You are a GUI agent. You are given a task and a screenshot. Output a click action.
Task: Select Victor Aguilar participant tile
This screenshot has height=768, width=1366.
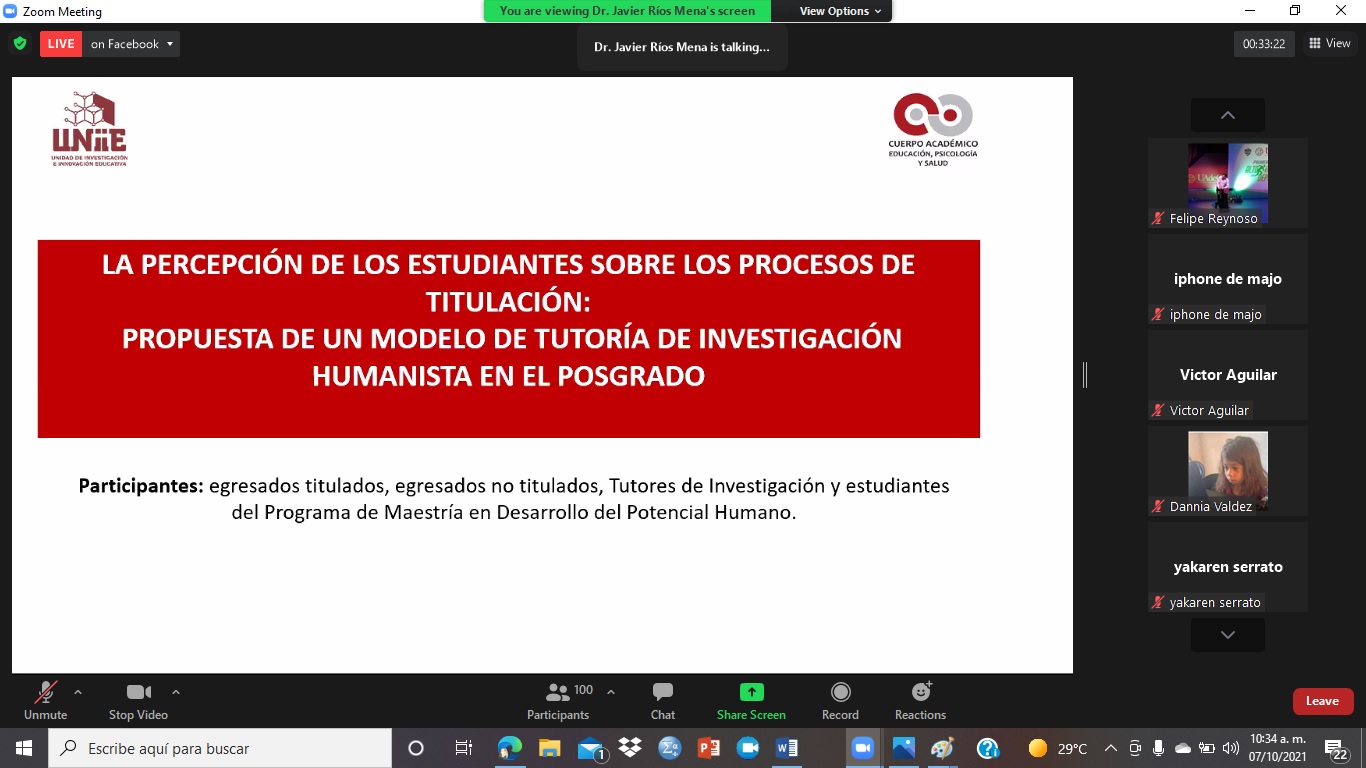click(x=1228, y=375)
